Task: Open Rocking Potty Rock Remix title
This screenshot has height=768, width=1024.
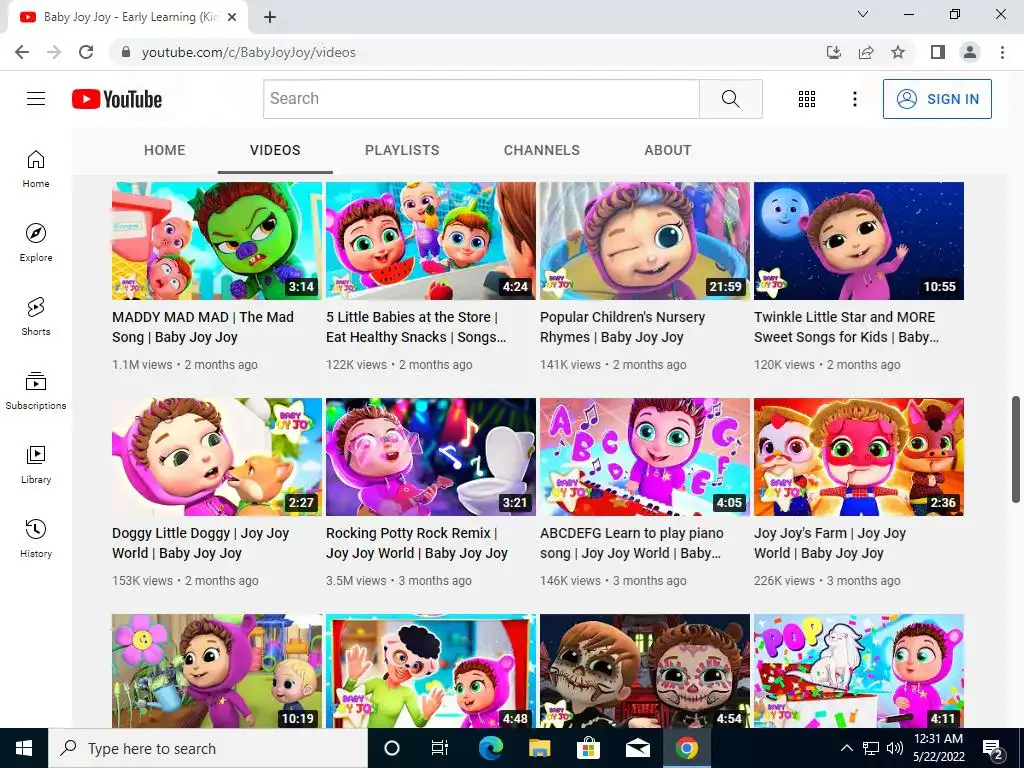Action: click(417, 543)
